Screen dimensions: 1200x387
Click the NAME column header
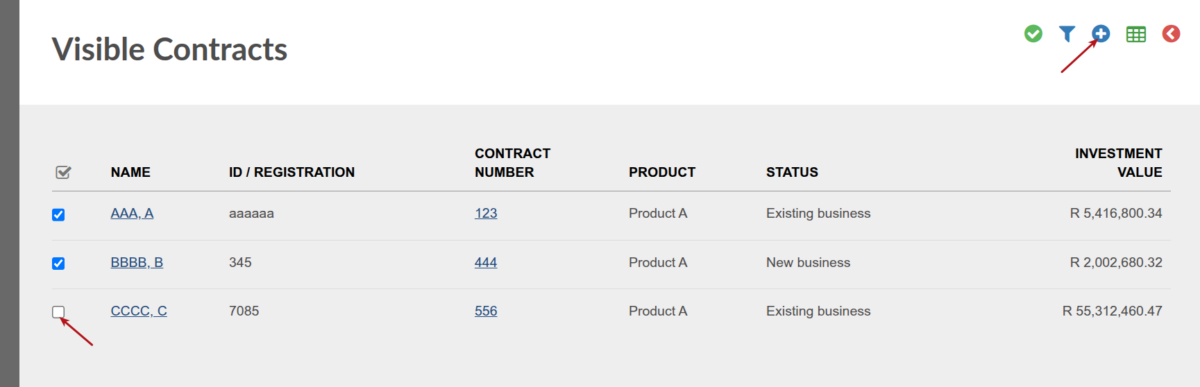point(130,172)
